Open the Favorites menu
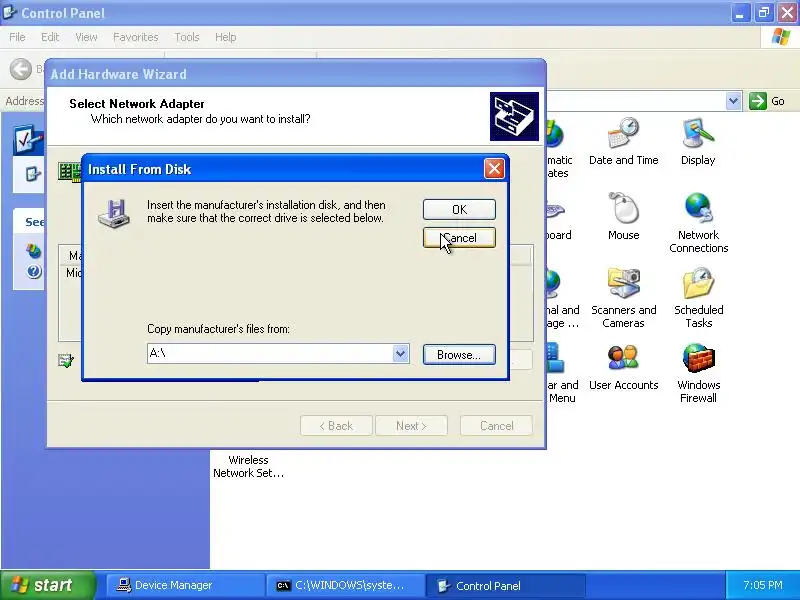Image resolution: width=800 pixels, height=600 pixels. 136,37
